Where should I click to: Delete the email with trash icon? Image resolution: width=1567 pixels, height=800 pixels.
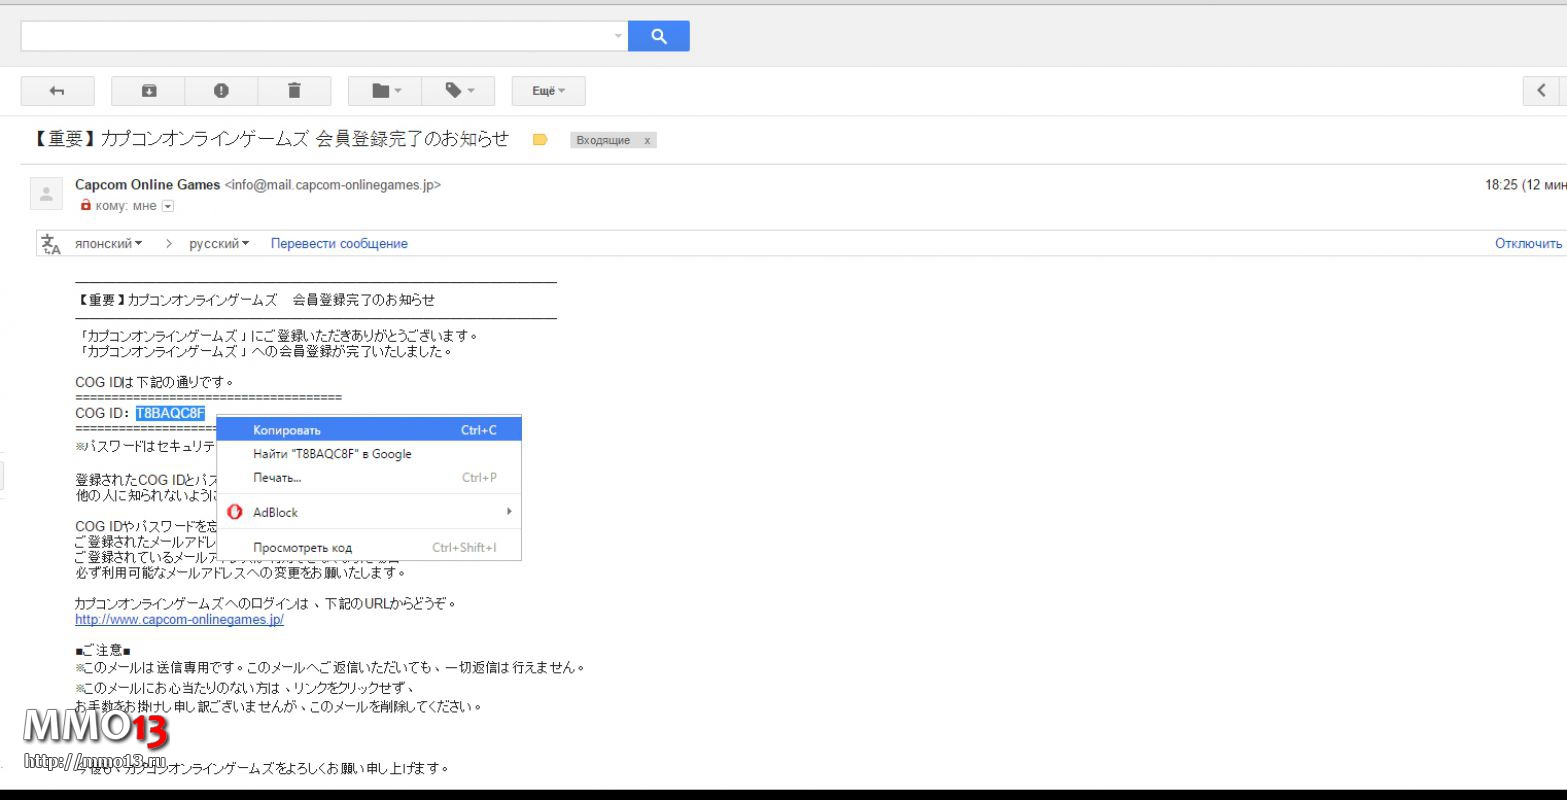(294, 91)
